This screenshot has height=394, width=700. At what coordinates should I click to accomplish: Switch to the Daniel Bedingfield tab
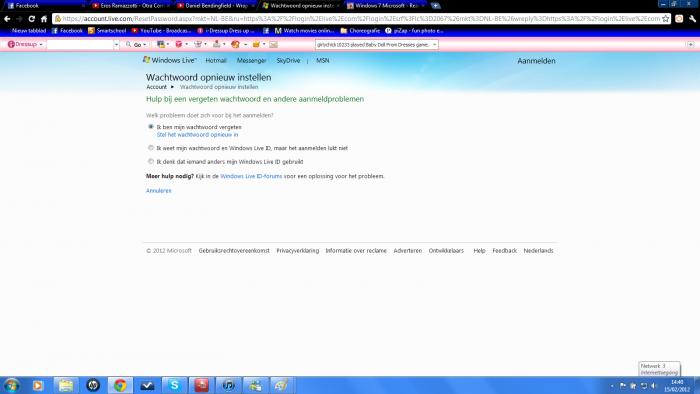(215, 6)
